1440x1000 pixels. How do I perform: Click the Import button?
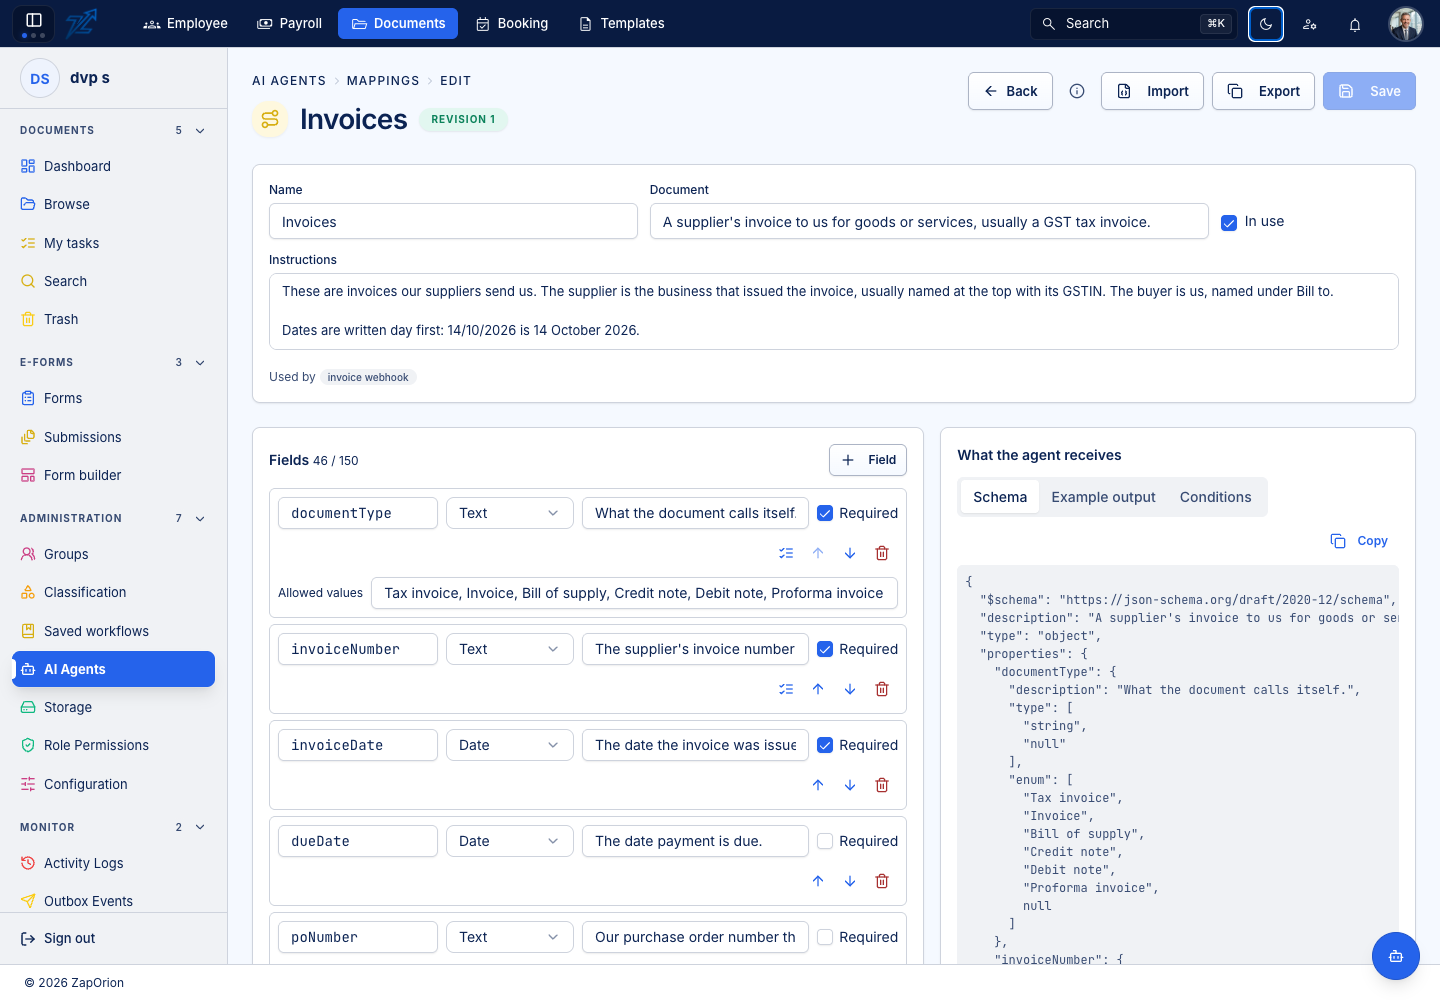tap(1152, 91)
